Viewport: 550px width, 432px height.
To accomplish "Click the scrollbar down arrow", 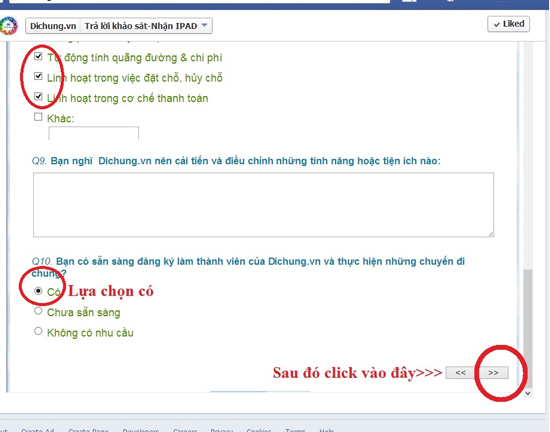I will click(528, 393).
